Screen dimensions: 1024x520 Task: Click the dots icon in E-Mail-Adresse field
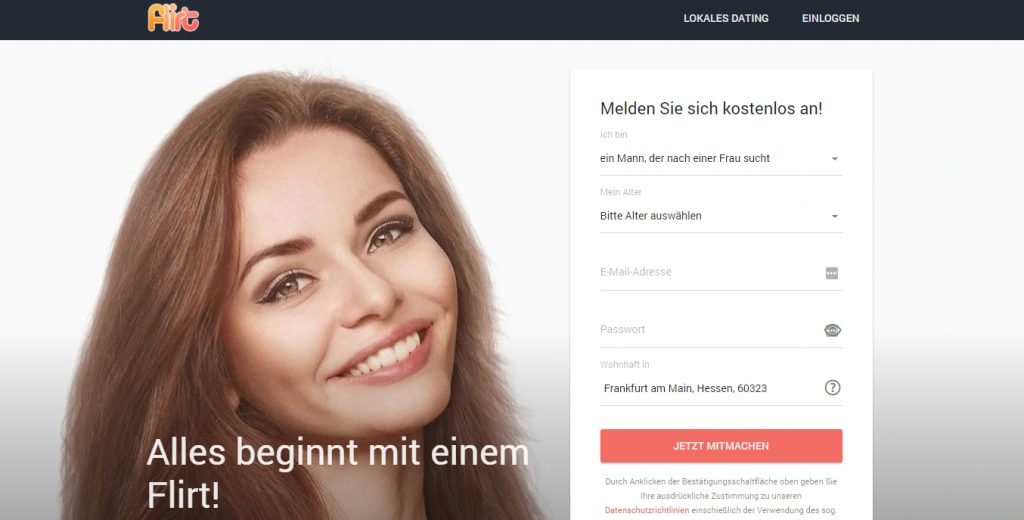831,273
